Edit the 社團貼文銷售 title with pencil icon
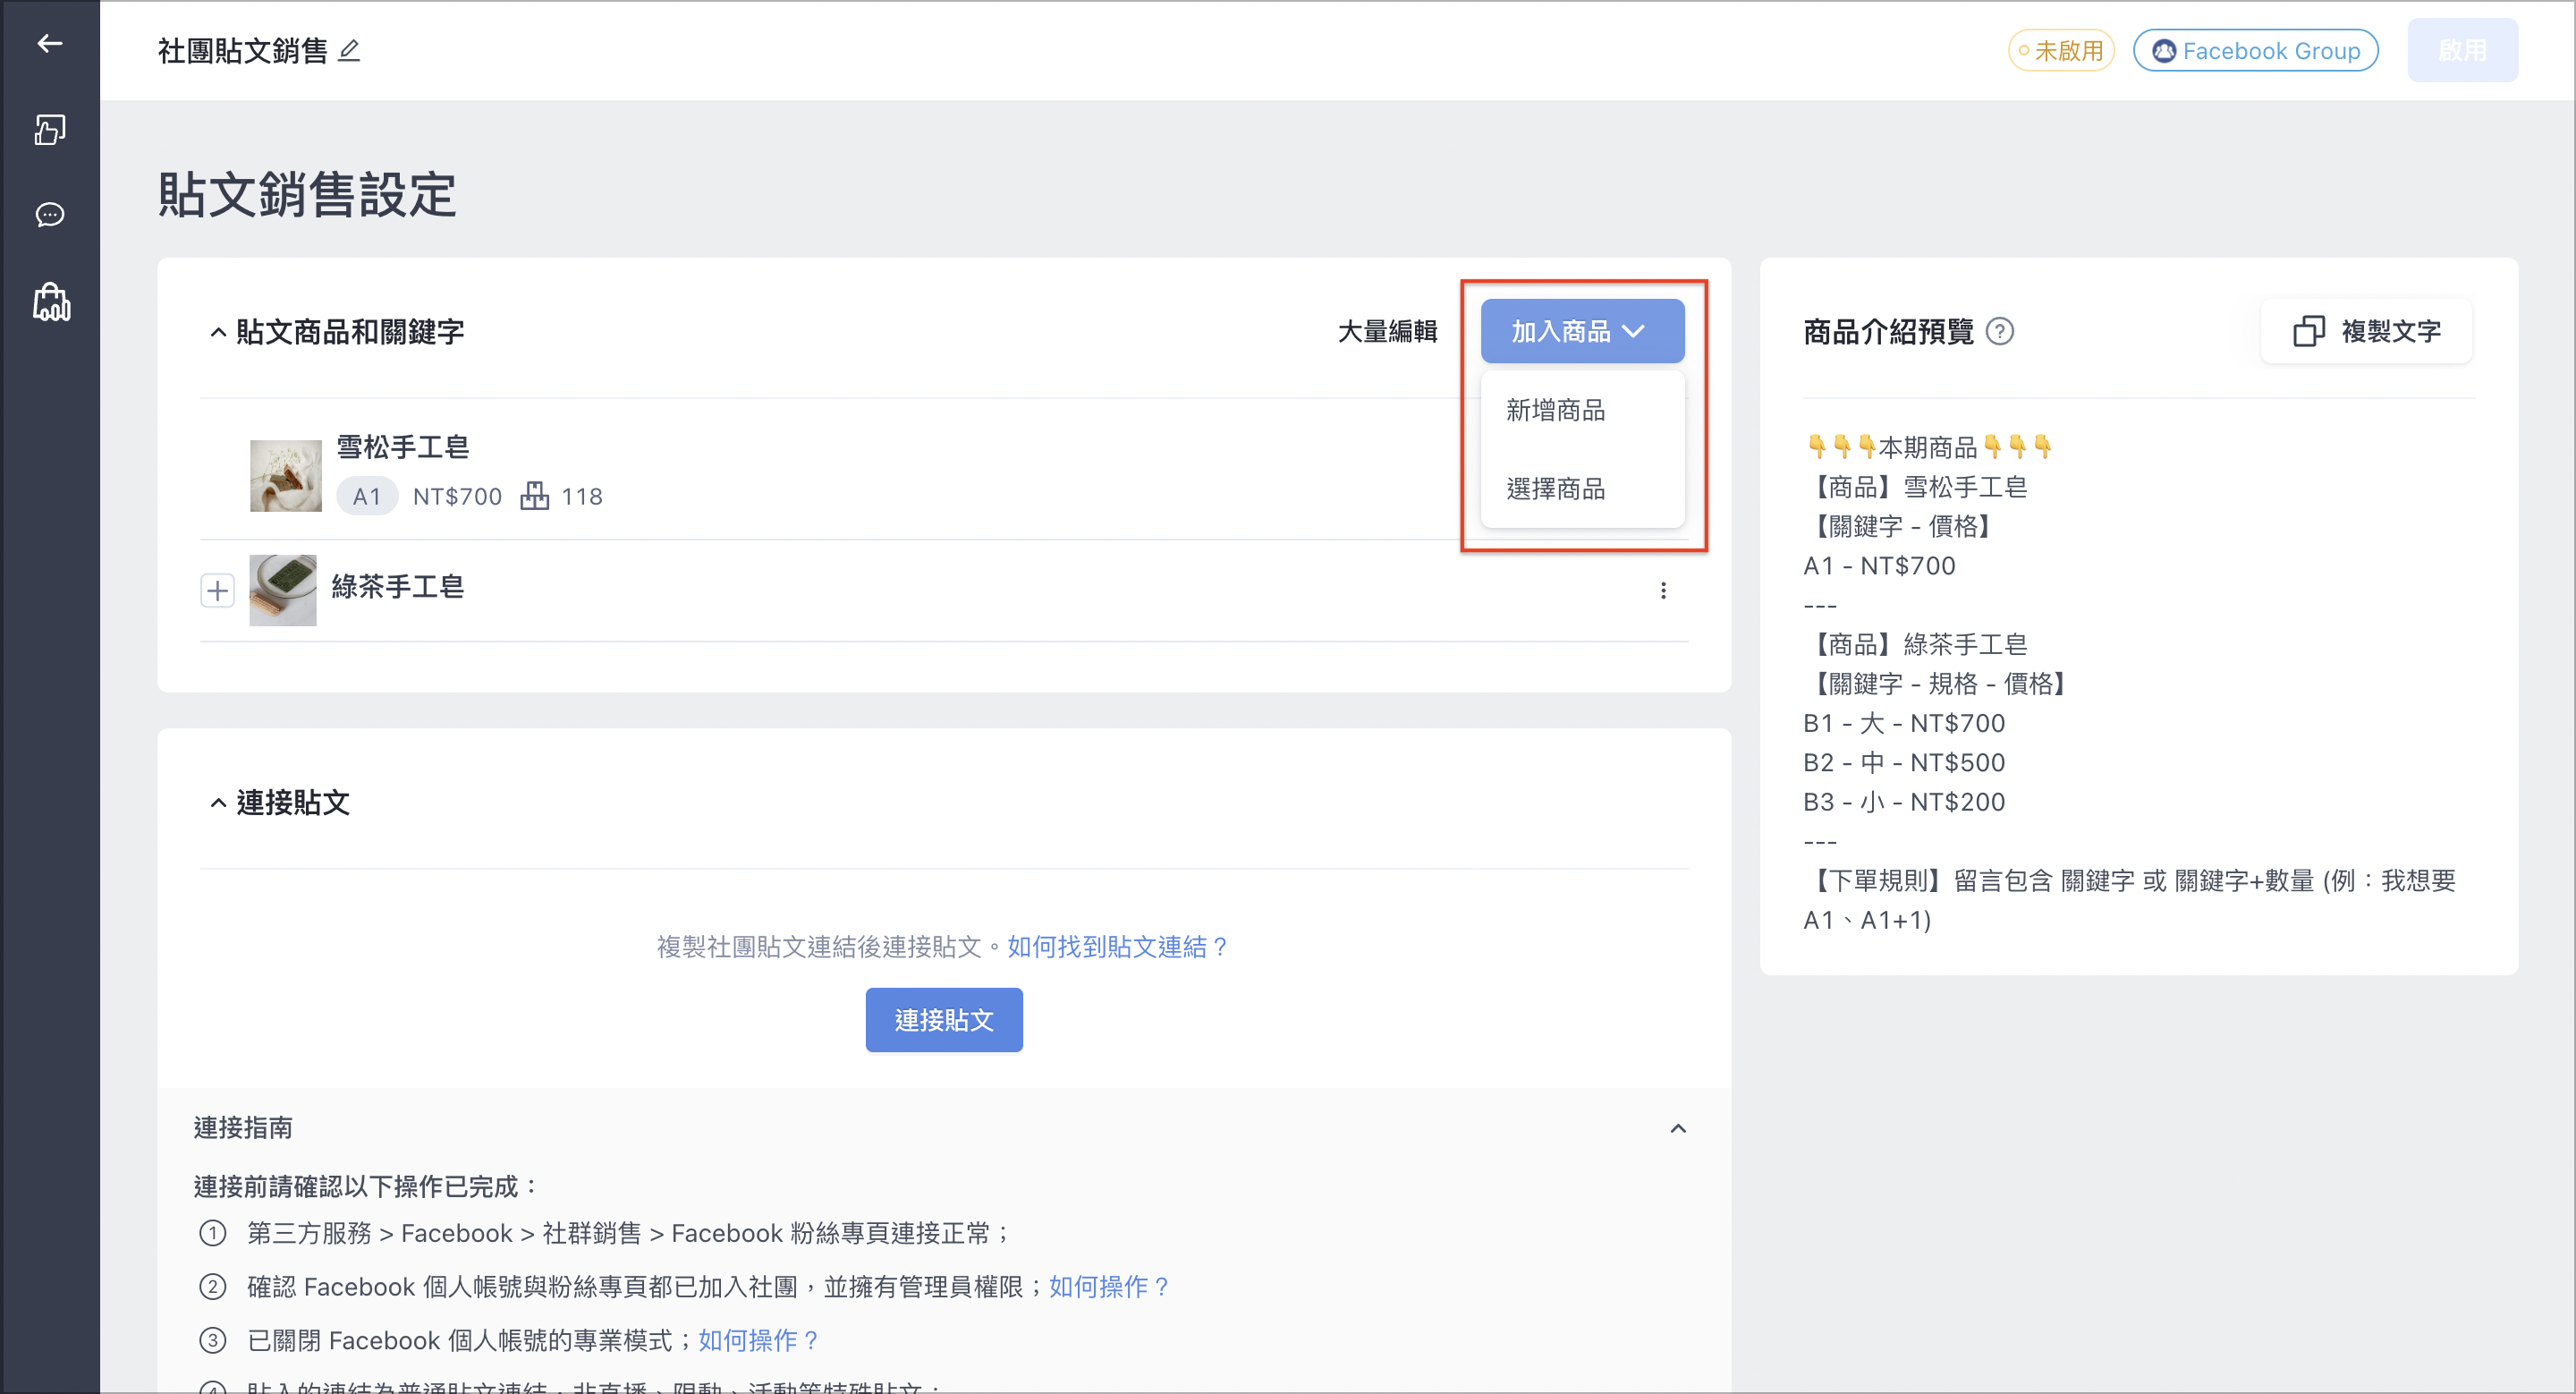The image size is (2576, 1394). [x=349, y=50]
